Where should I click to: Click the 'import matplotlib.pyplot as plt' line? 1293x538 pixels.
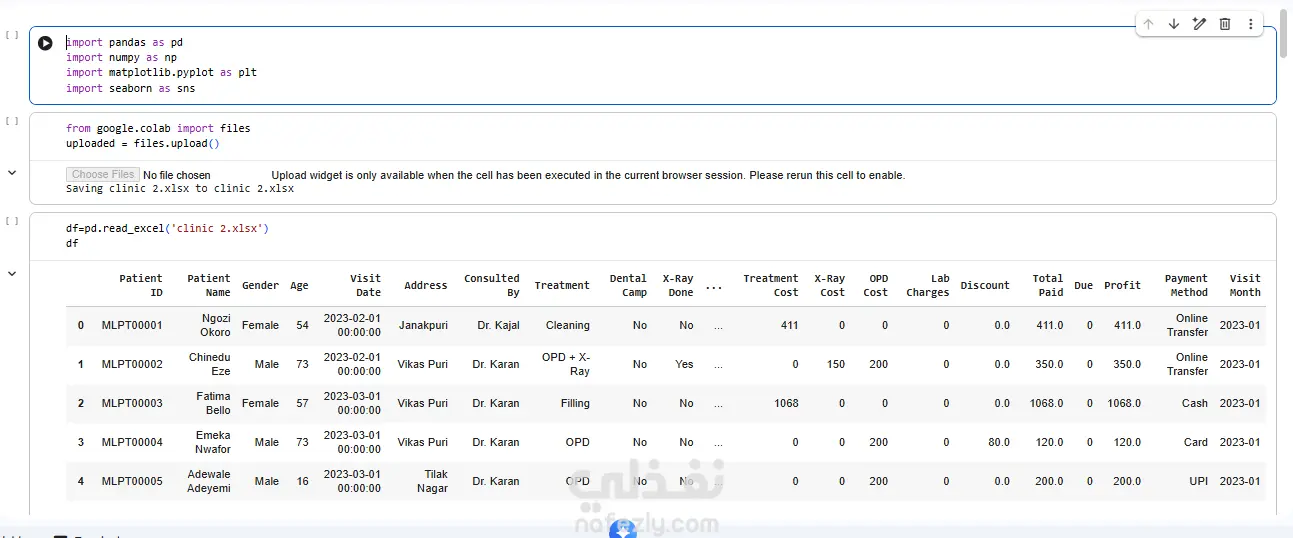tap(161, 73)
